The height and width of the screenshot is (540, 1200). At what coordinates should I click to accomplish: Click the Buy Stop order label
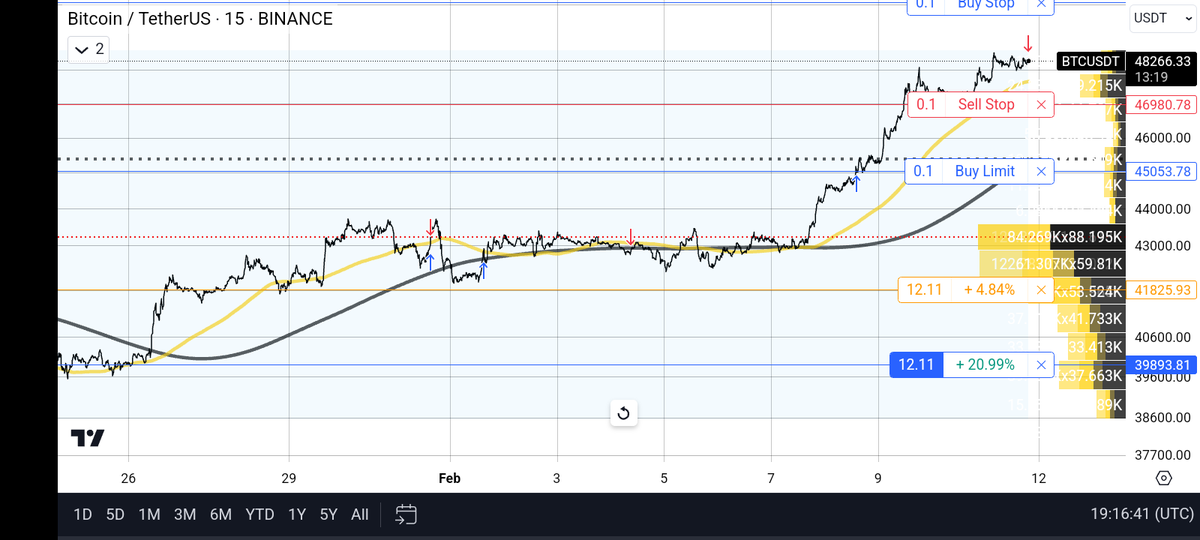click(x=986, y=4)
